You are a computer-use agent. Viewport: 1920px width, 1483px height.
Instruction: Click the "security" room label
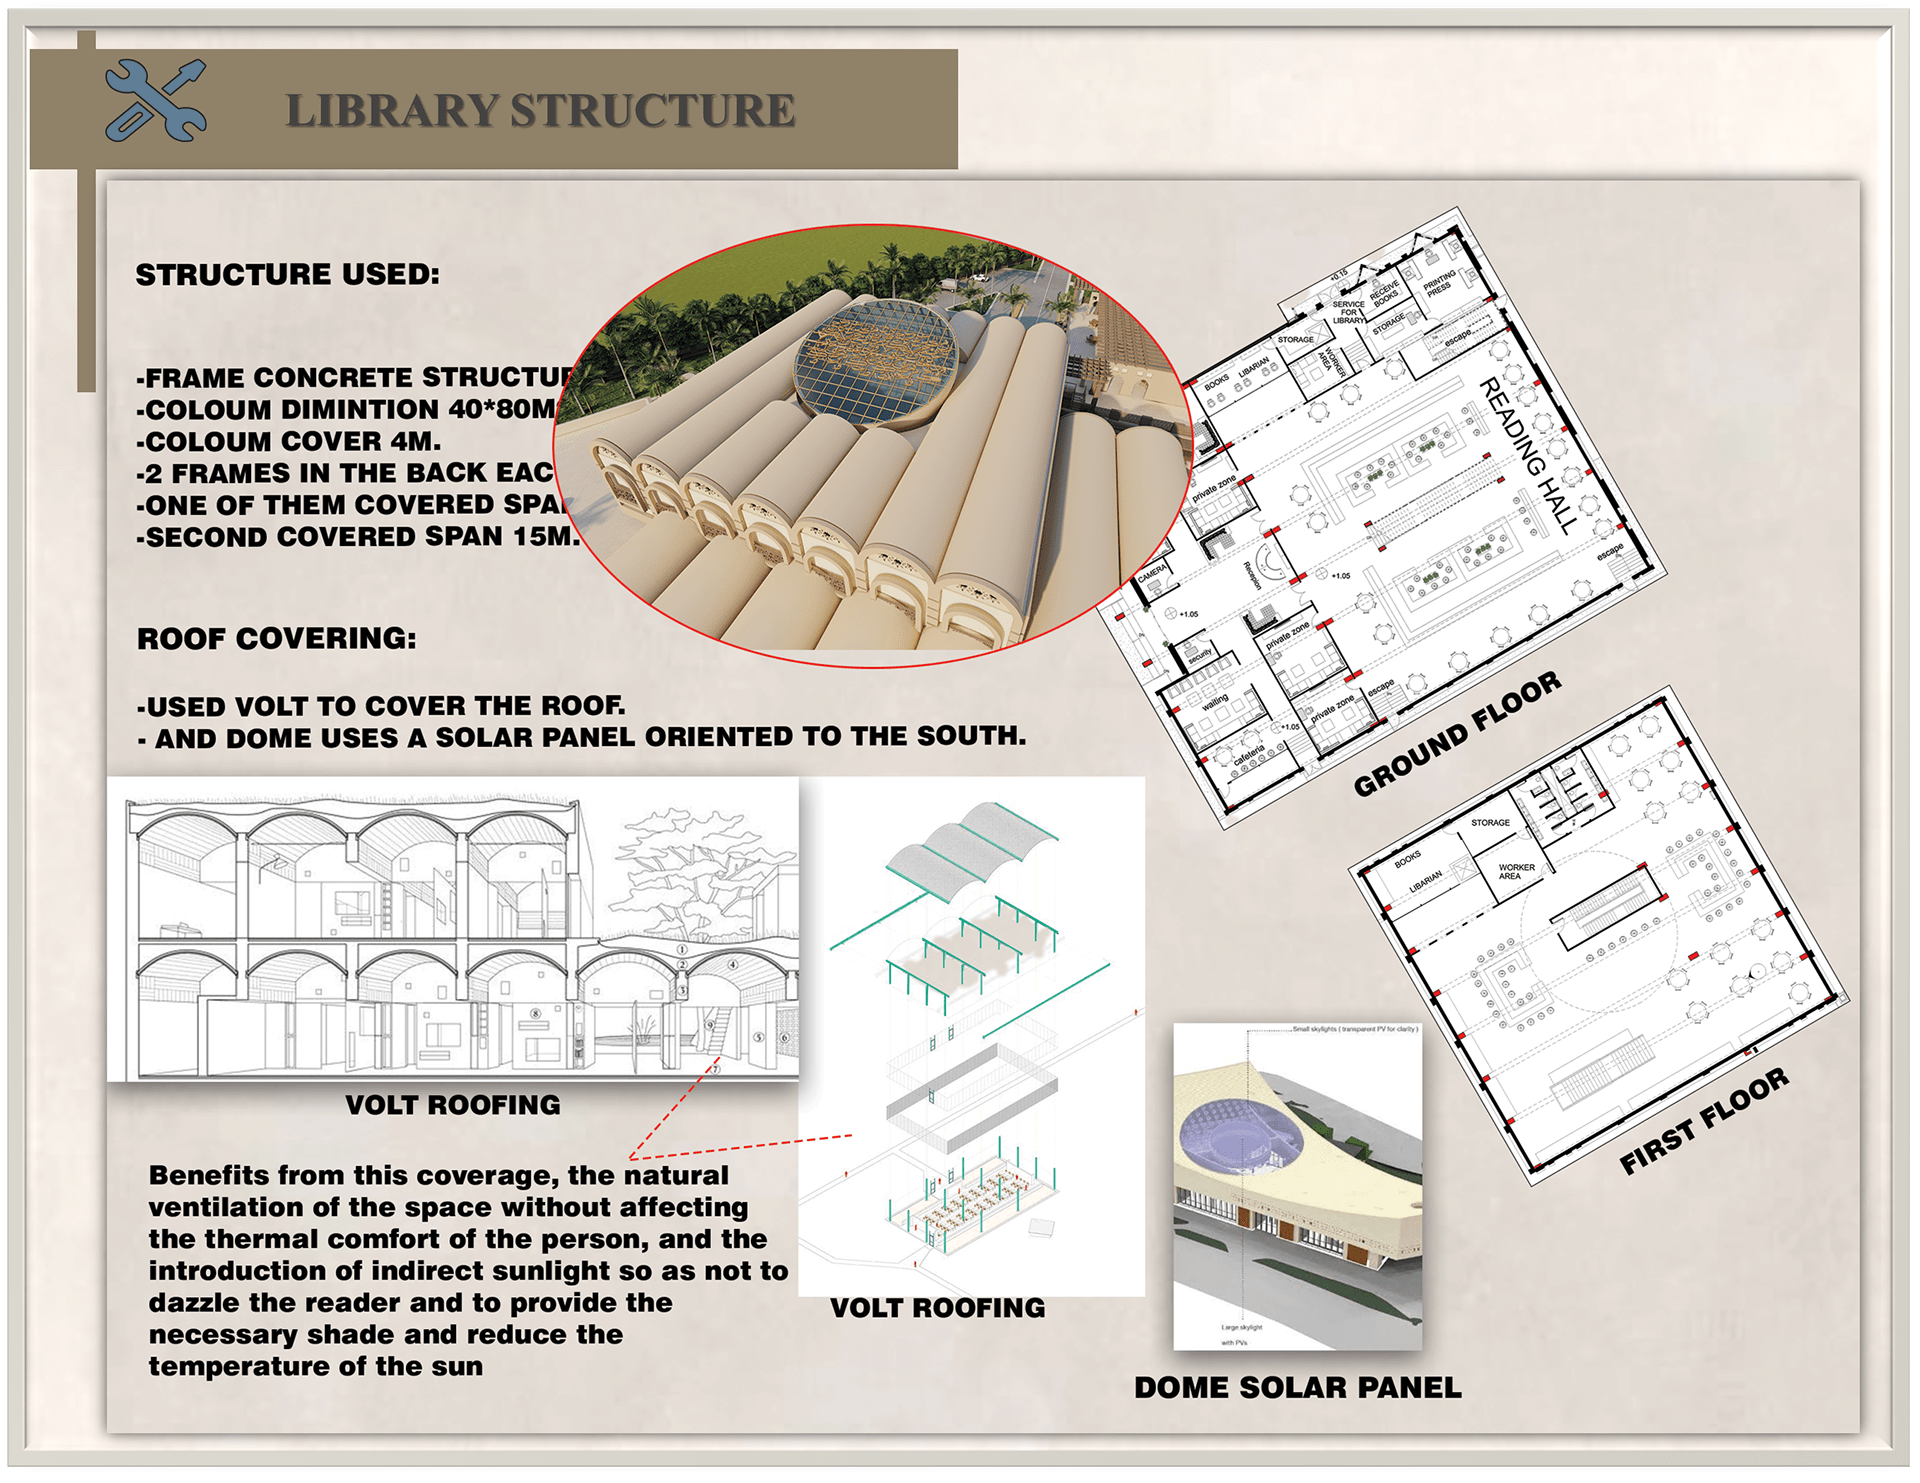pyautogui.click(x=1199, y=655)
